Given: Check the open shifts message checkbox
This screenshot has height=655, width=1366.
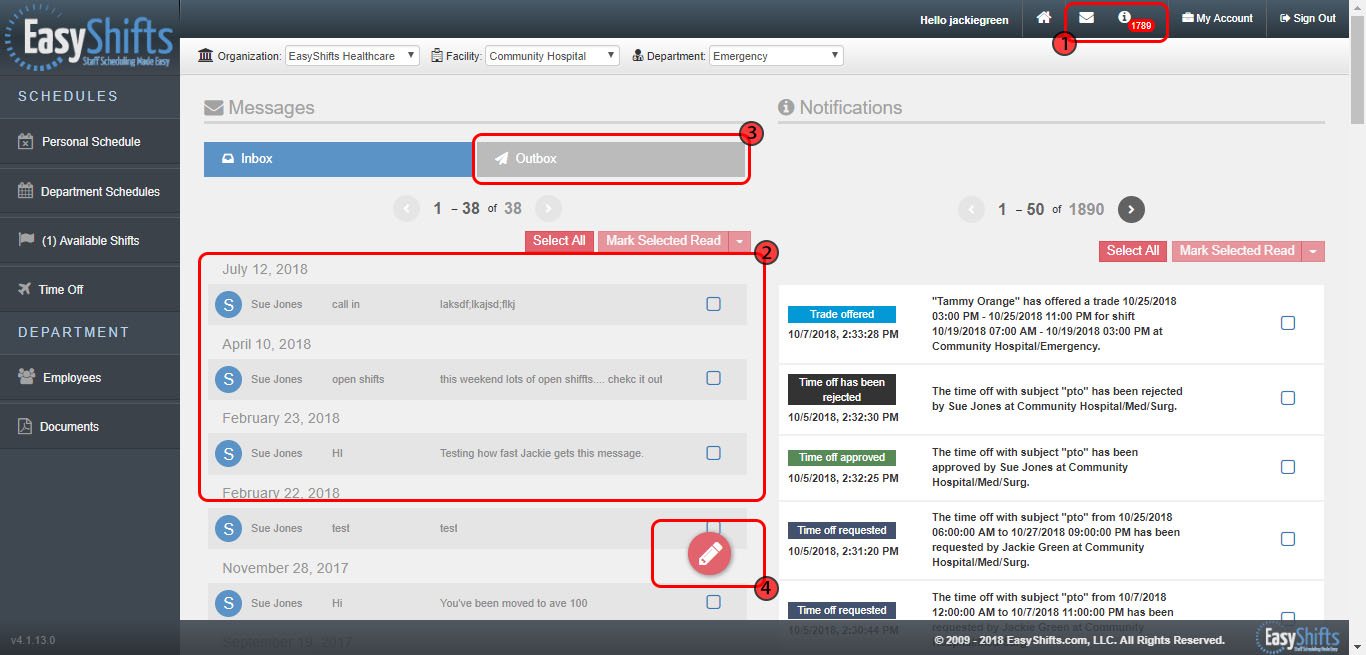Looking at the screenshot, I should [x=713, y=378].
